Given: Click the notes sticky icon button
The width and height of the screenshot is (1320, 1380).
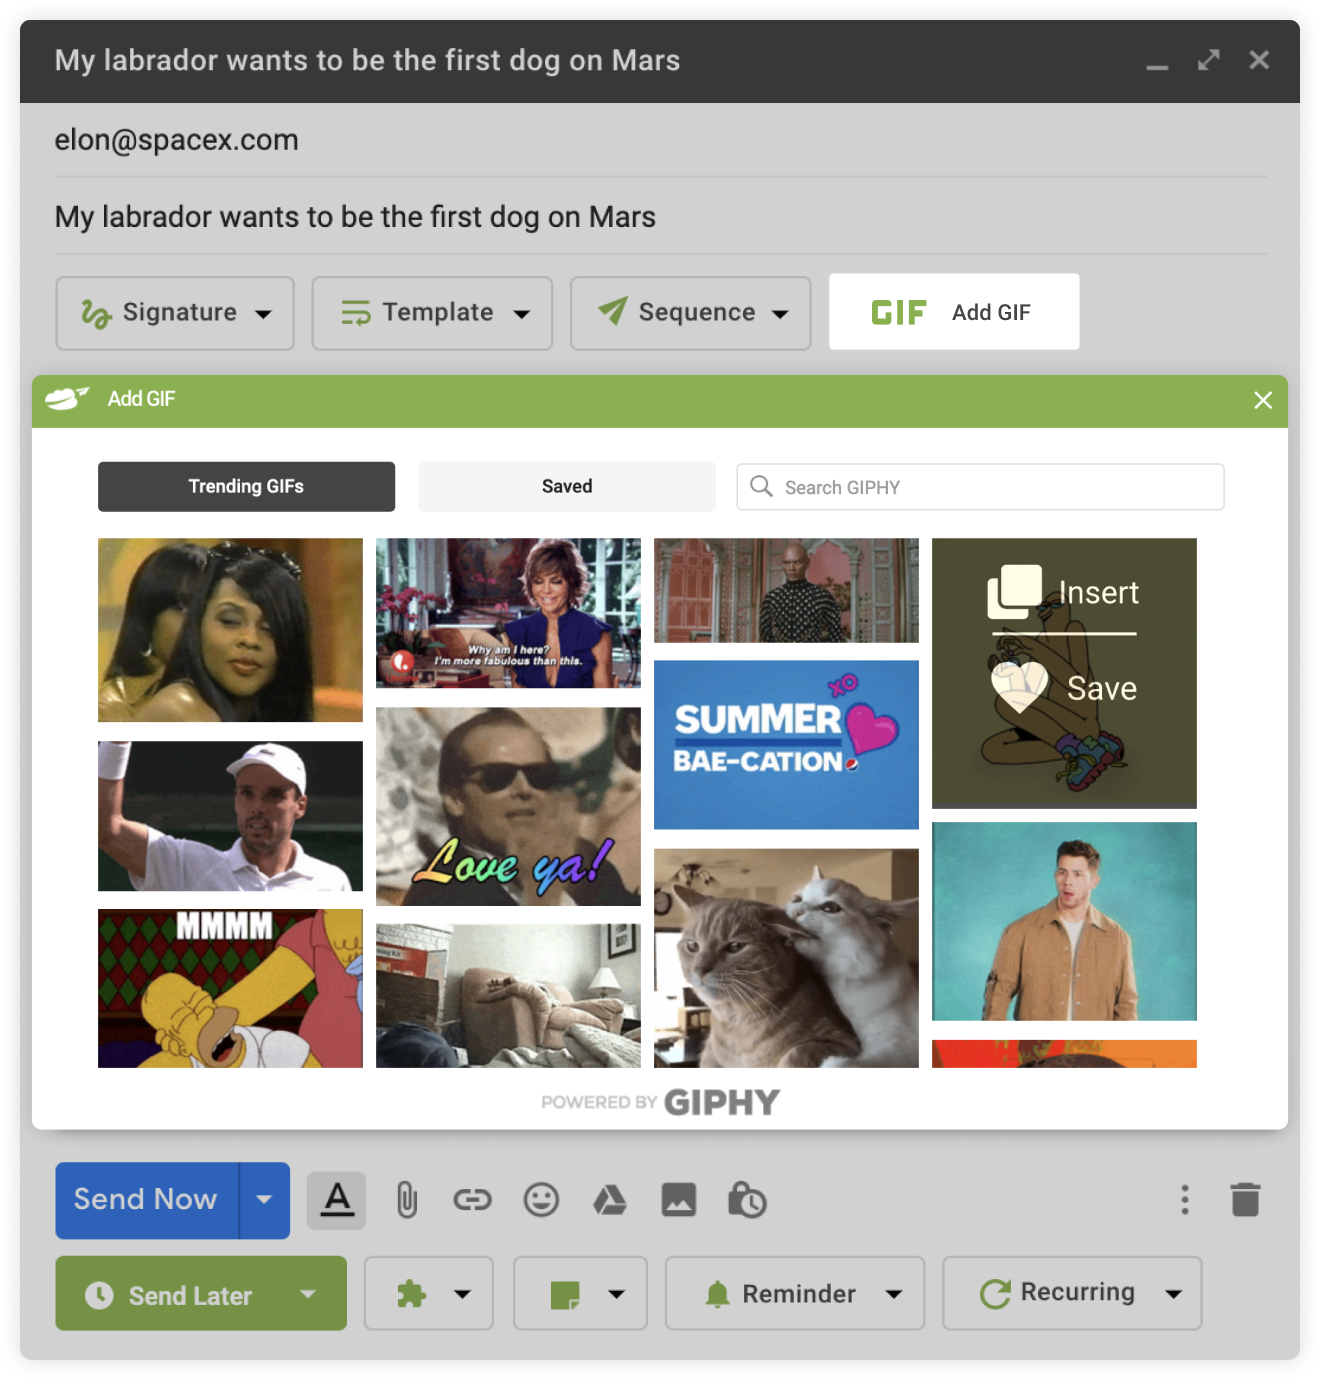Looking at the screenshot, I should 580,1293.
